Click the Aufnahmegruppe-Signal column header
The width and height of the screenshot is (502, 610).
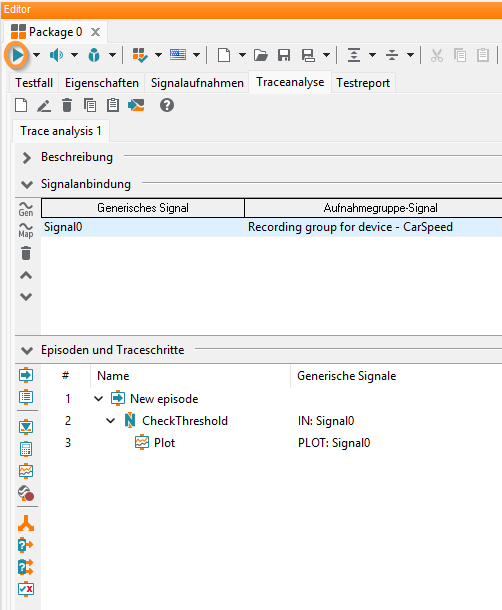373,208
